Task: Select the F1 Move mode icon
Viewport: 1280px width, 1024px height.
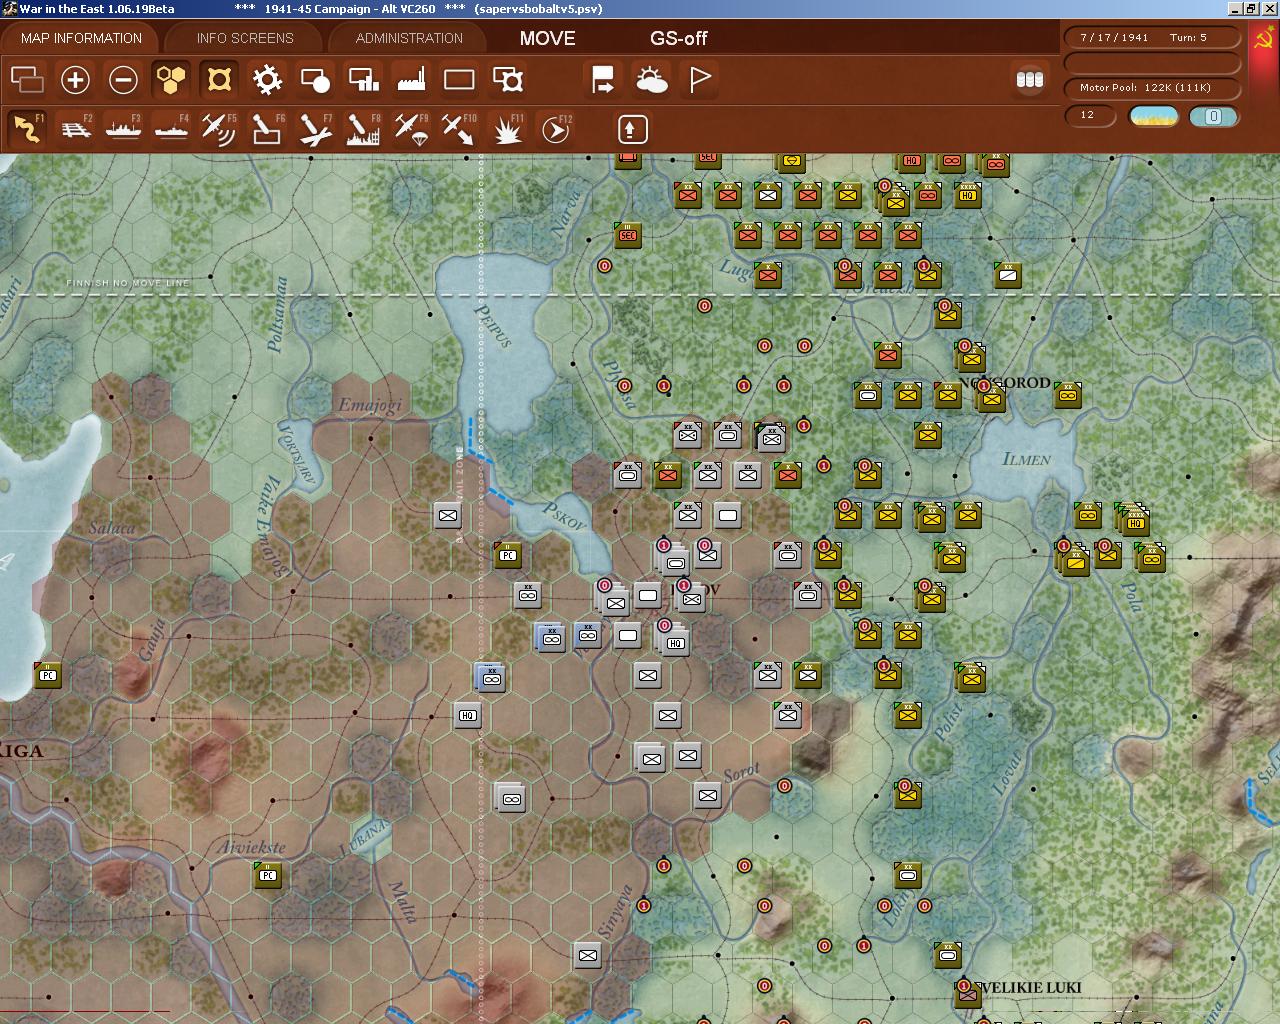Action: tap(28, 129)
